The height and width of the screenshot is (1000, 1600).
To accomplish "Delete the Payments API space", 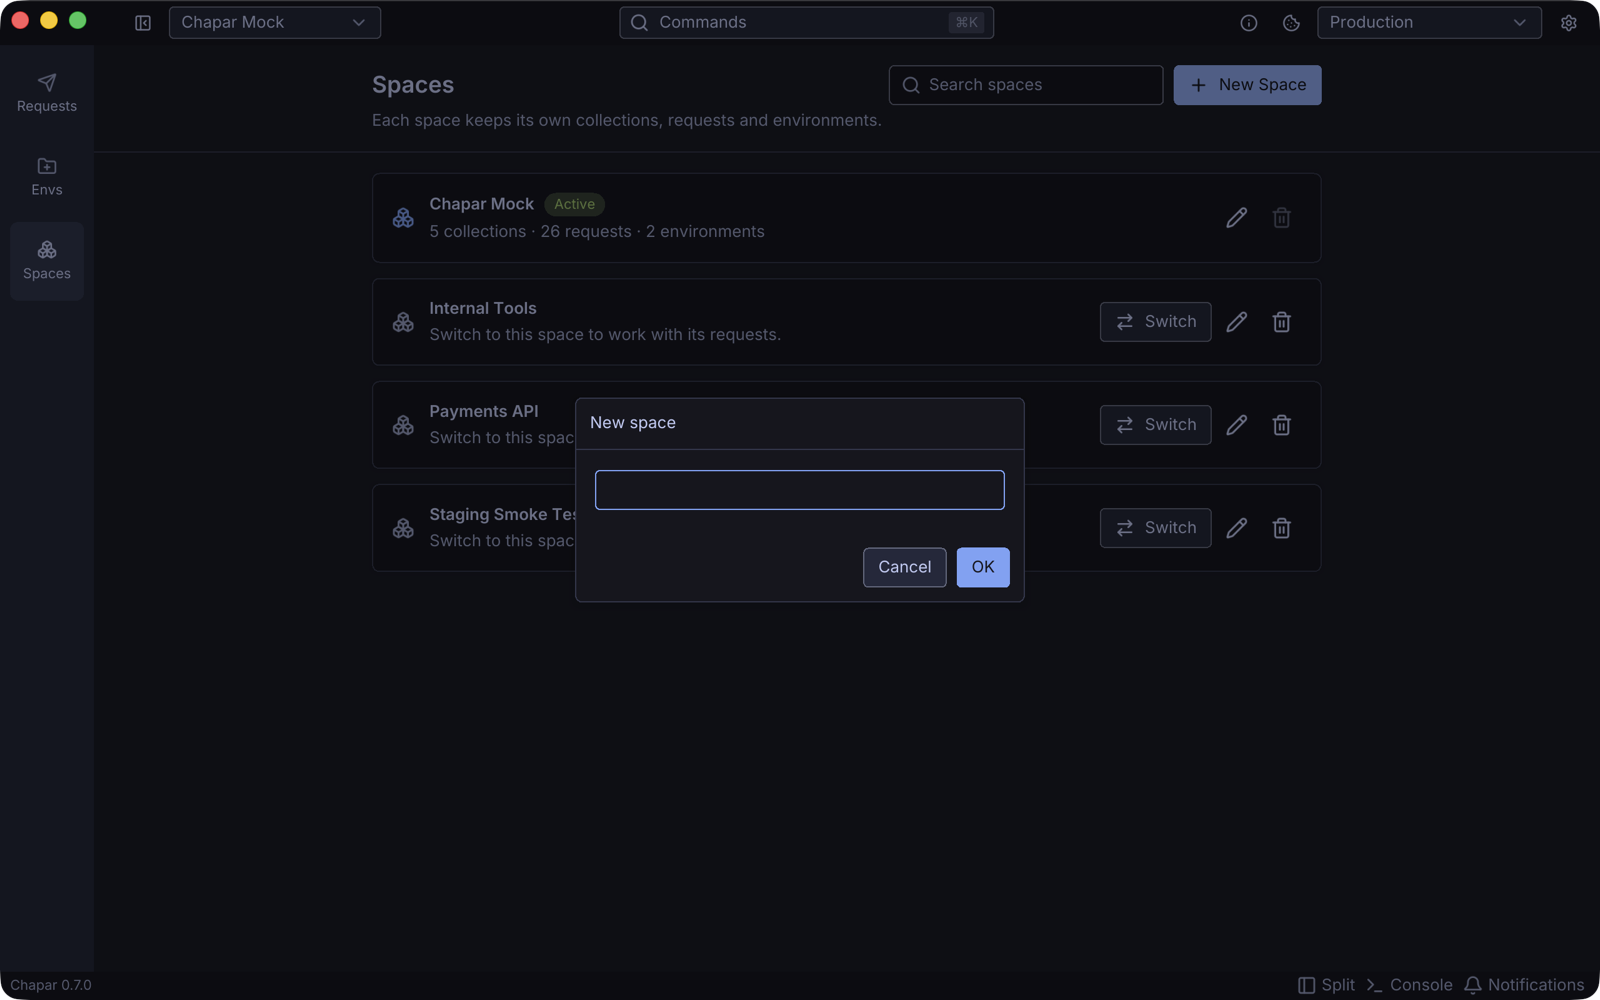I will 1282,425.
